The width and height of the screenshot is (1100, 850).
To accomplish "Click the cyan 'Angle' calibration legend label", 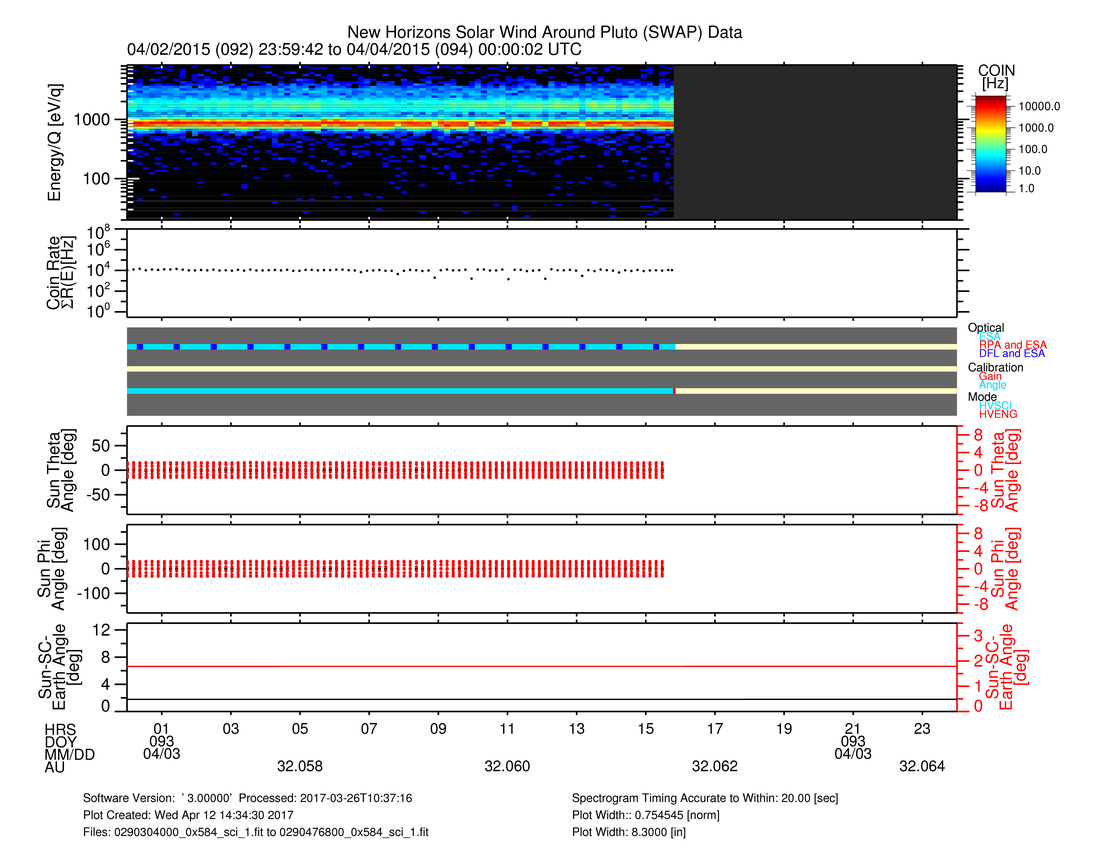I will point(992,385).
